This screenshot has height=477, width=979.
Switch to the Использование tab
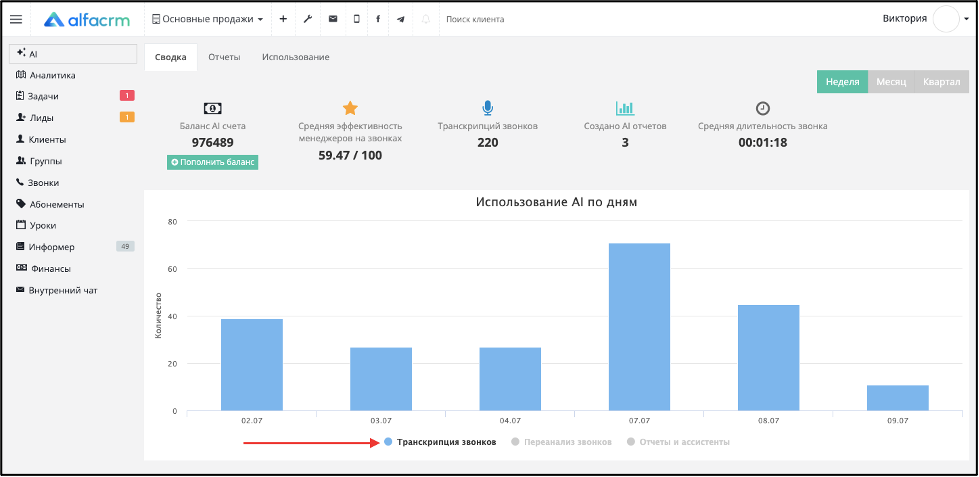(x=295, y=57)
